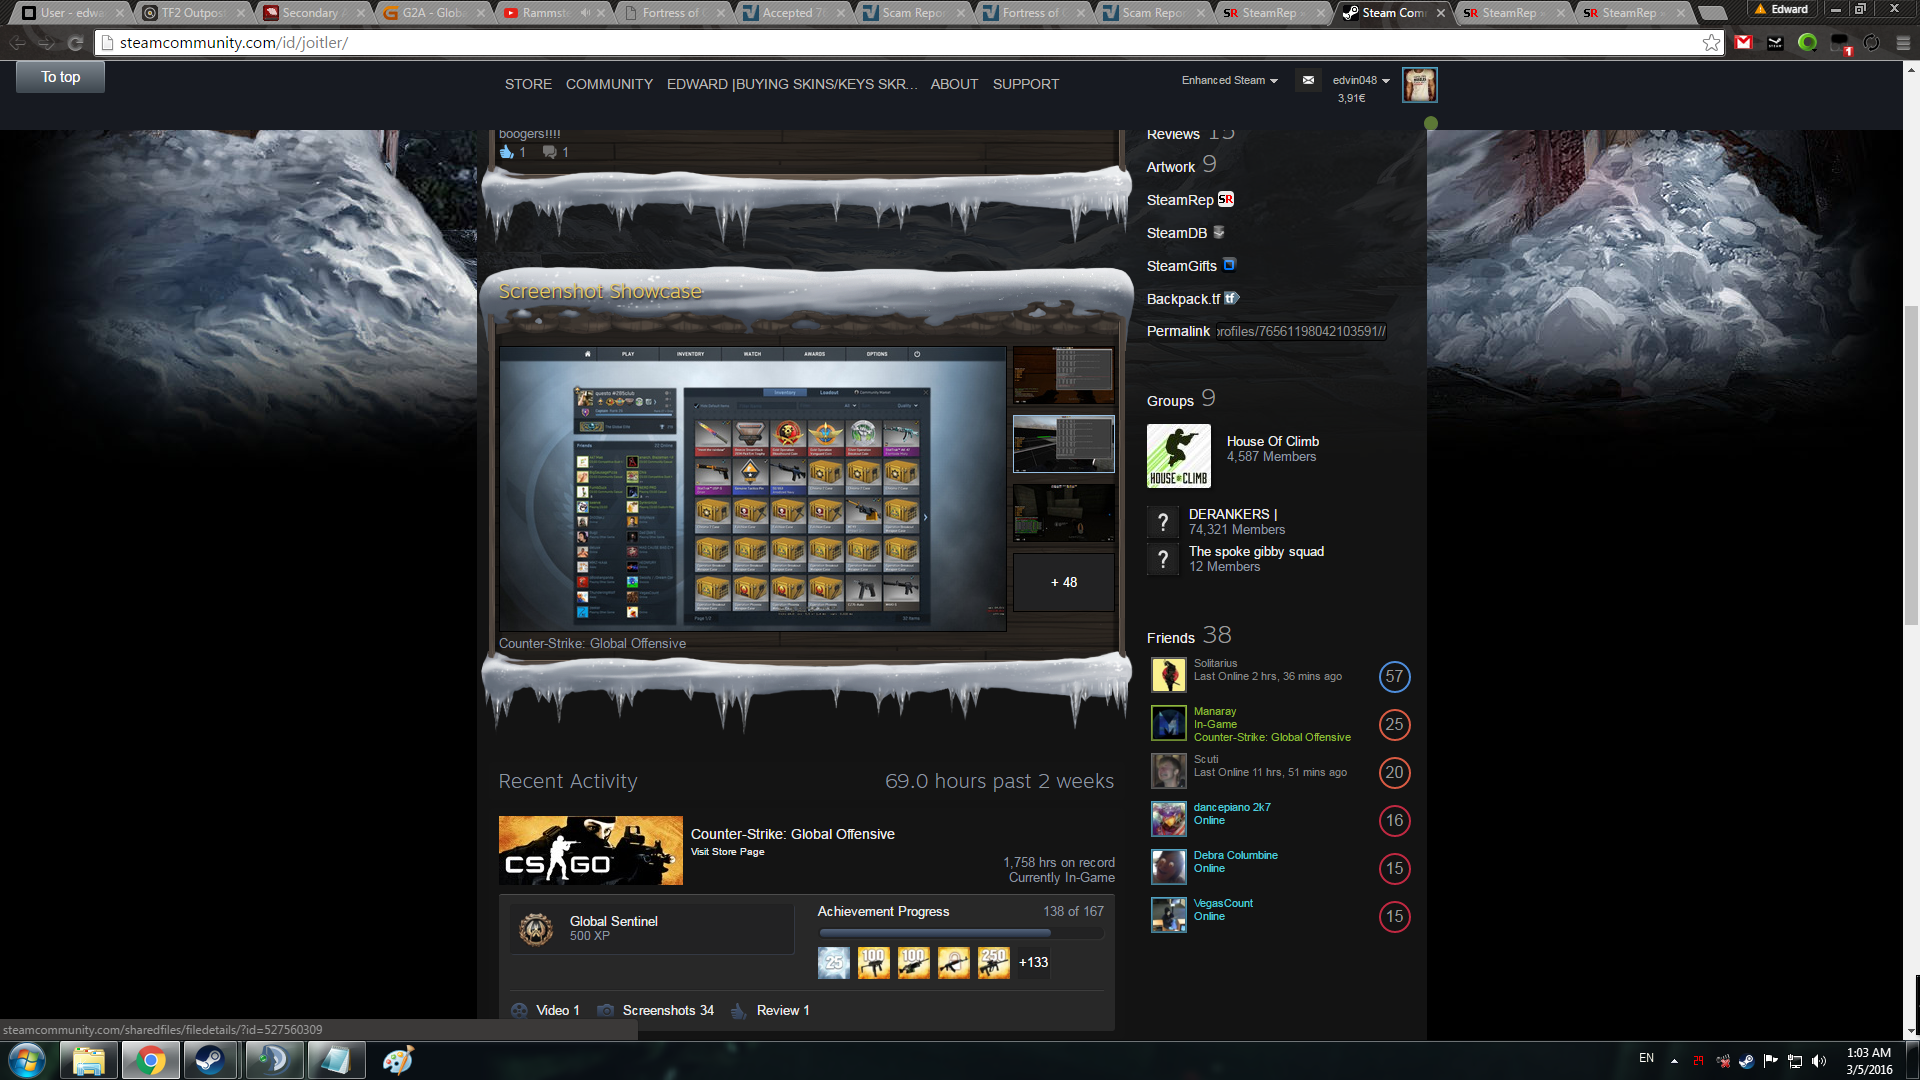Open the SteamGifts profile link
1920x1080 pixels.
click(x=1182, y=266)
